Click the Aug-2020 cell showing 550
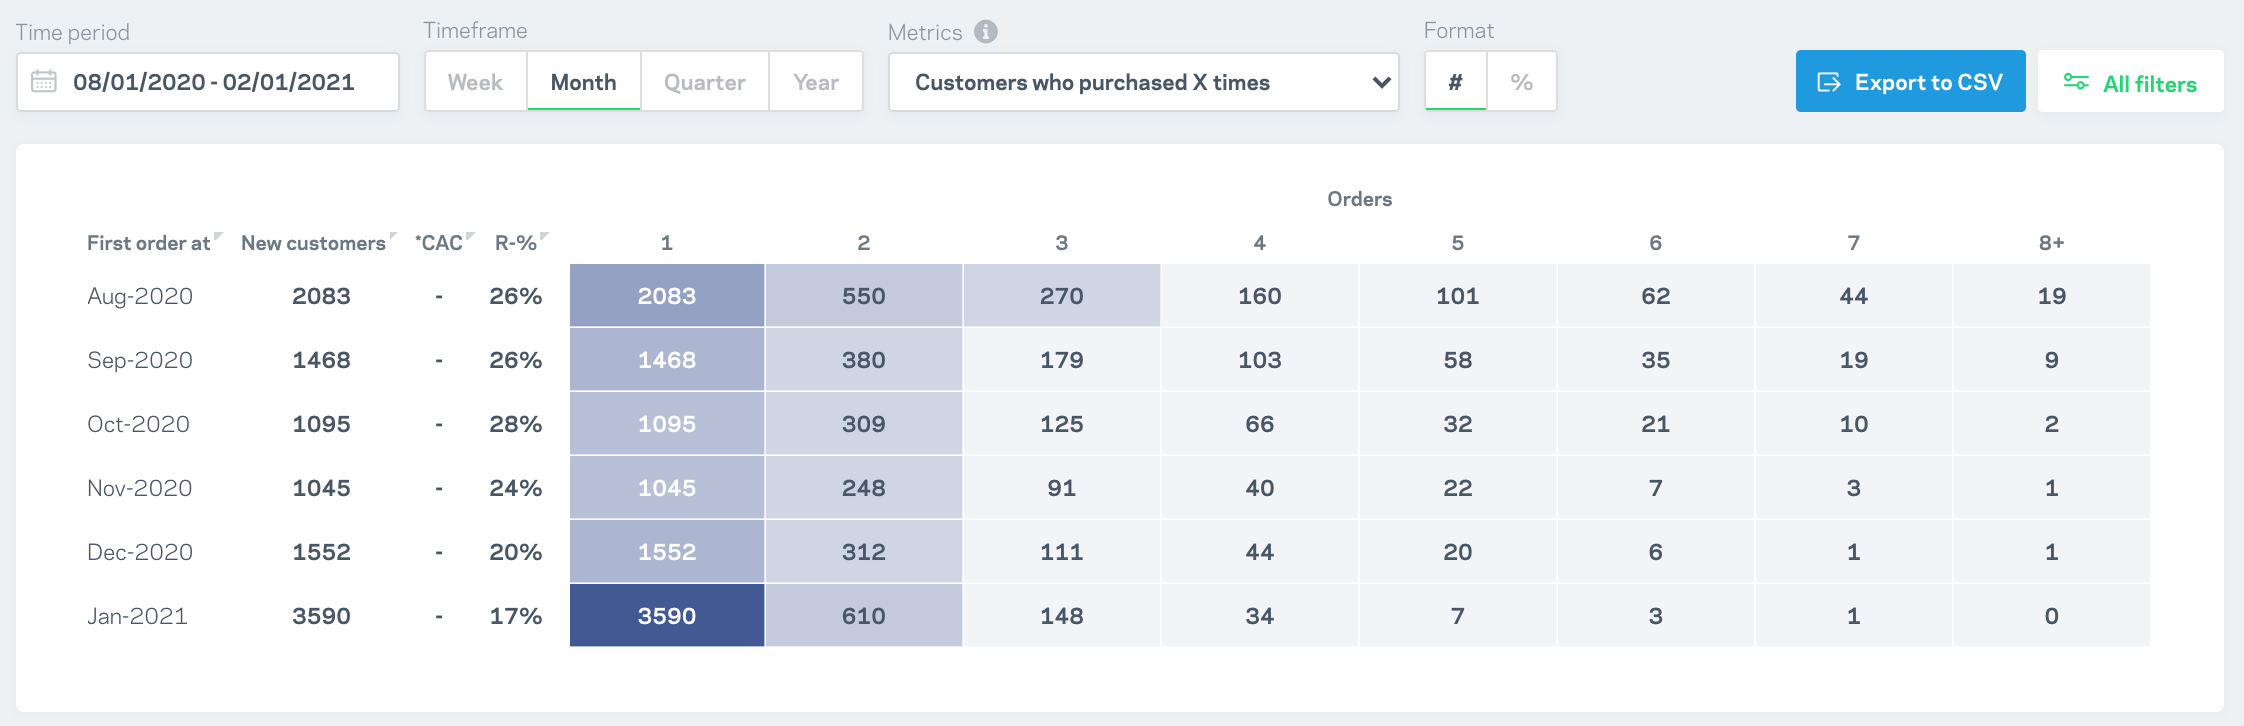2244x726 pixels. (x=864, y=296)
